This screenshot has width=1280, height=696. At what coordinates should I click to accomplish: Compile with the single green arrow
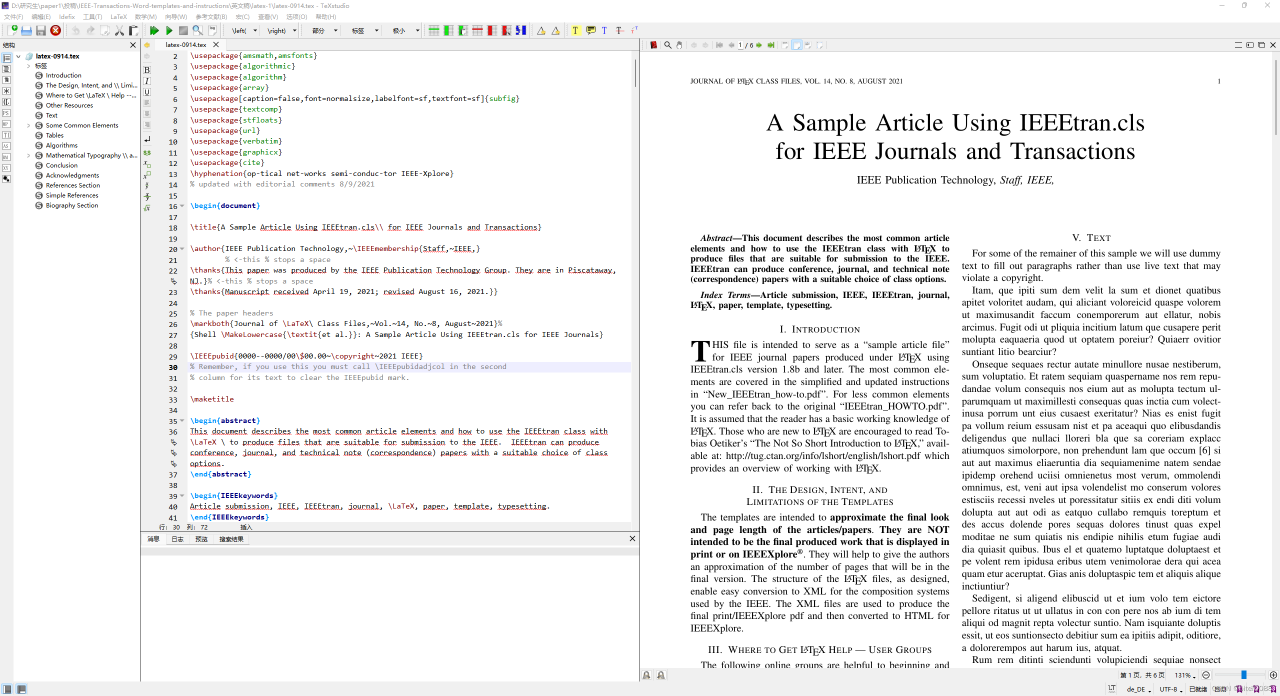[x=169, y=31]
